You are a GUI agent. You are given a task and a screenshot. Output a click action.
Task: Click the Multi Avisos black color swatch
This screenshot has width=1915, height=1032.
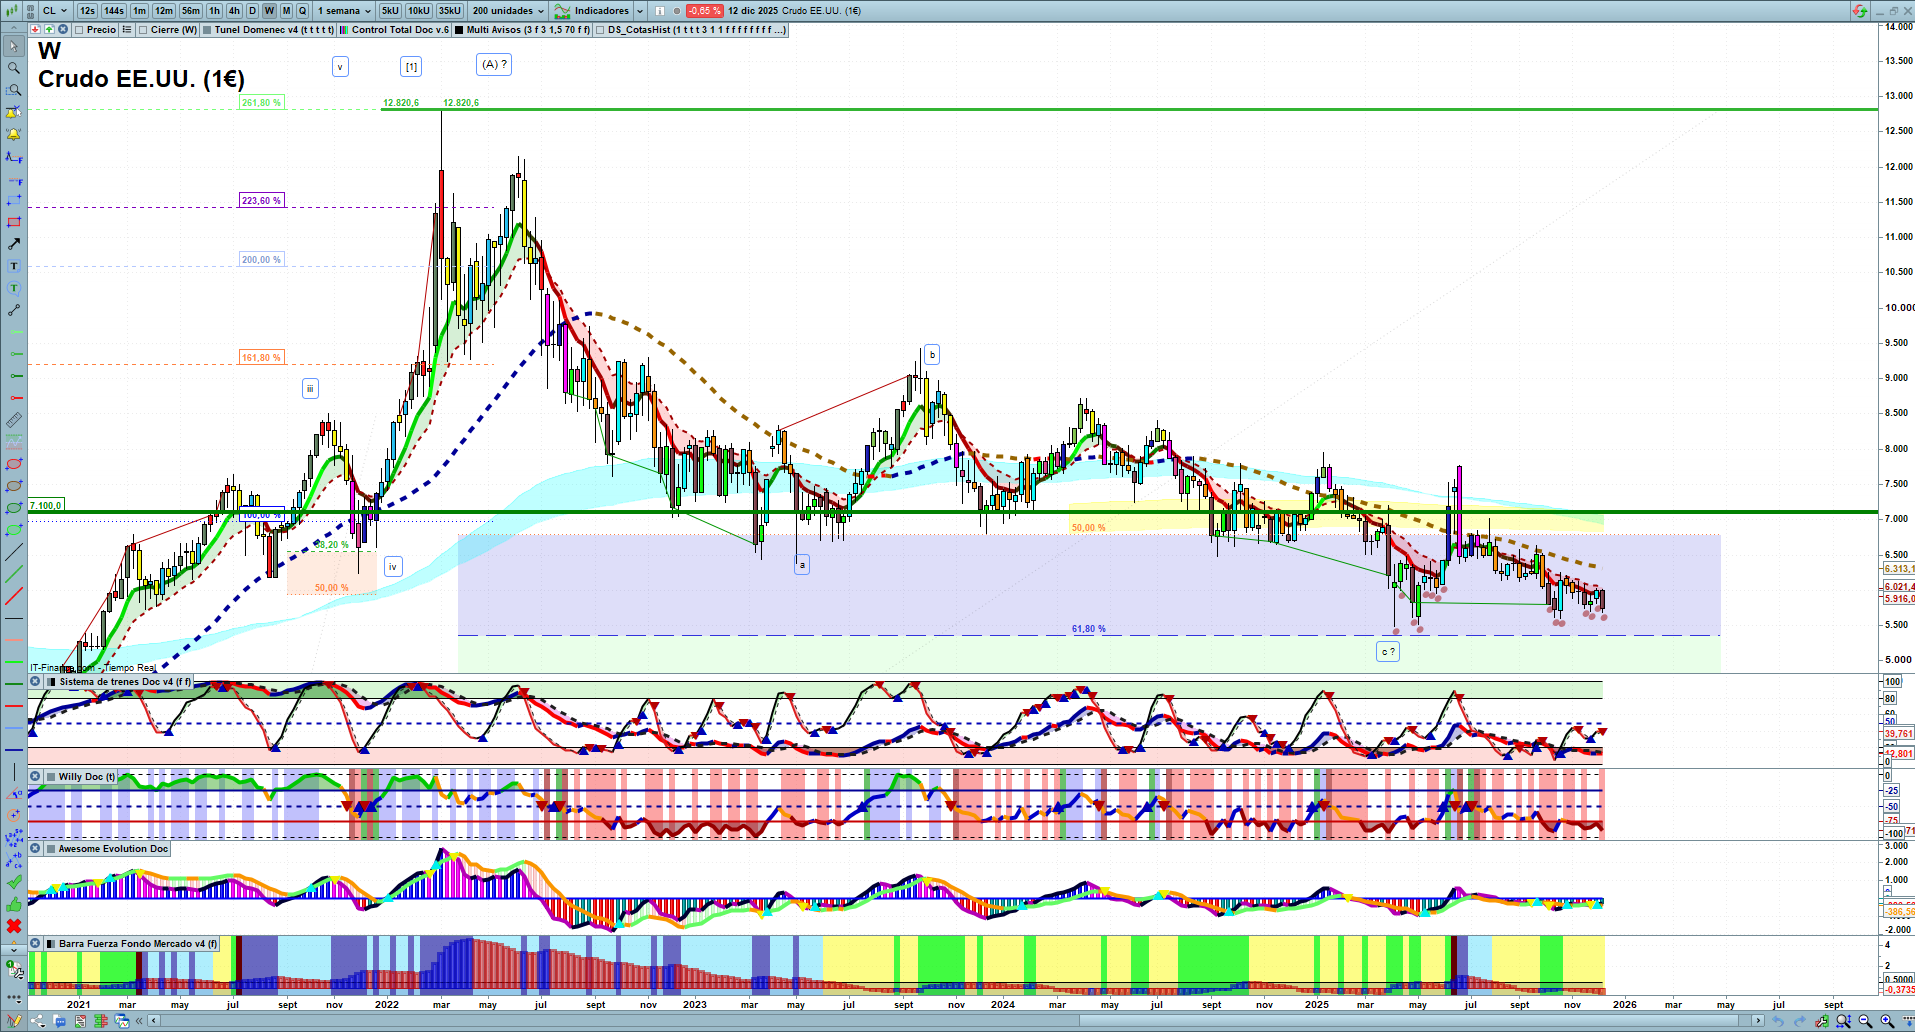pyautogui.click(x=459, y=30)
